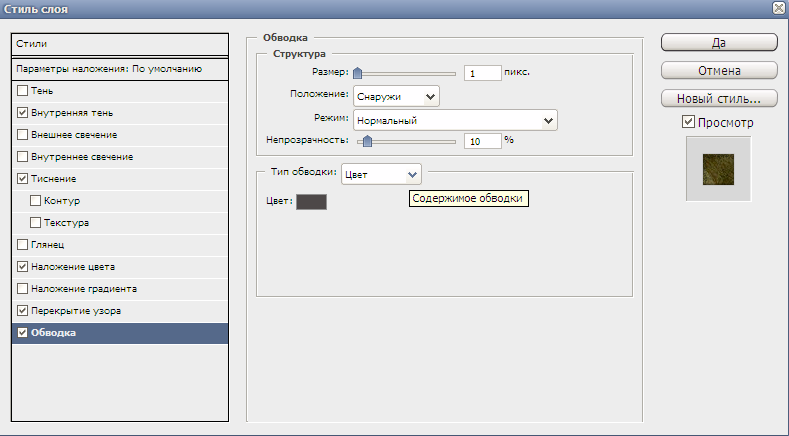This screenshot has width=789, height=436.
Task: Open the Положение dropdown showing Снаружи
Action: 396,97
